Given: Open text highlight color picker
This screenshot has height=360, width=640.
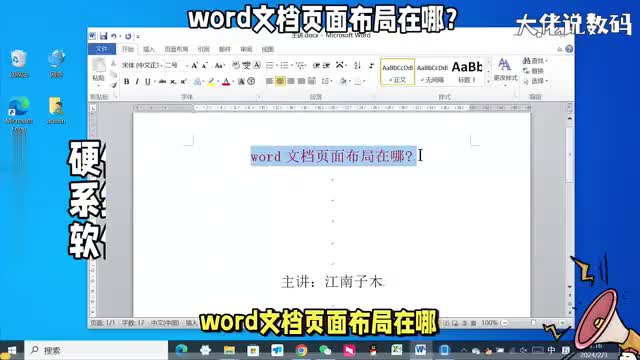Looking at the screenshot, I should coord(213,82).
